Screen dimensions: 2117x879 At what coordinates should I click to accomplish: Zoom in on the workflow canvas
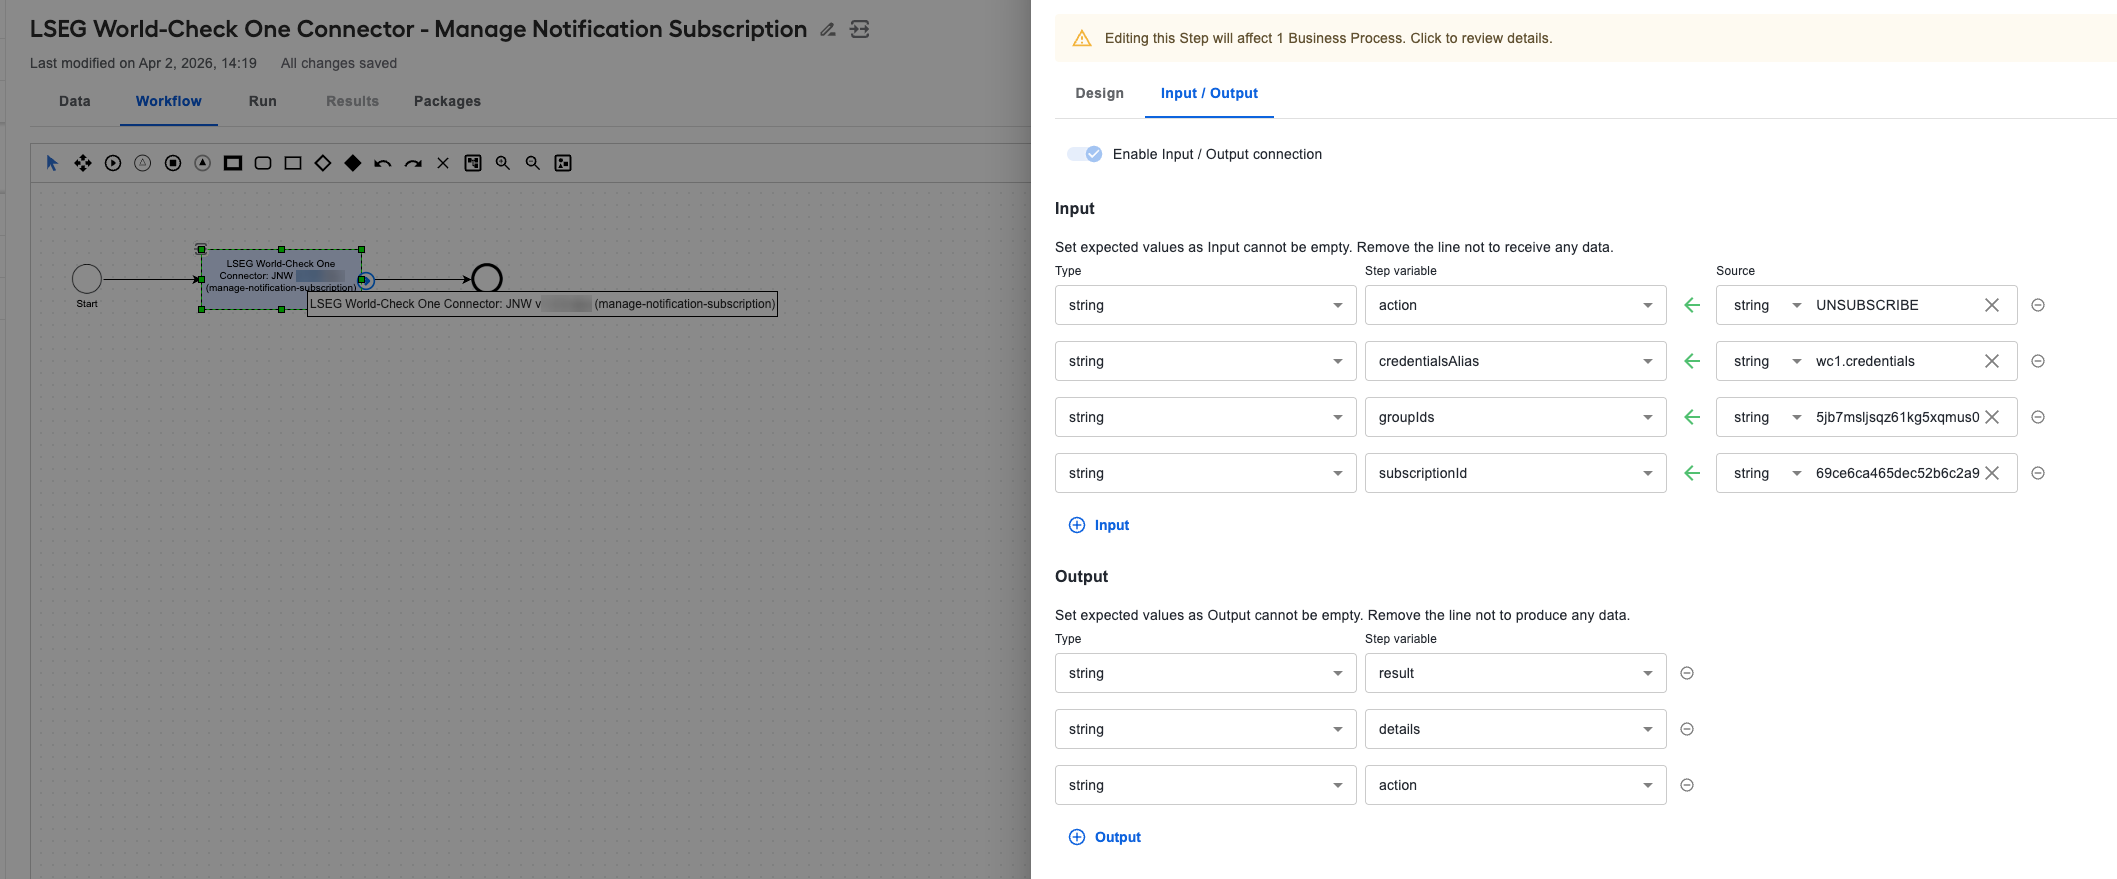[x=503, y=163]
